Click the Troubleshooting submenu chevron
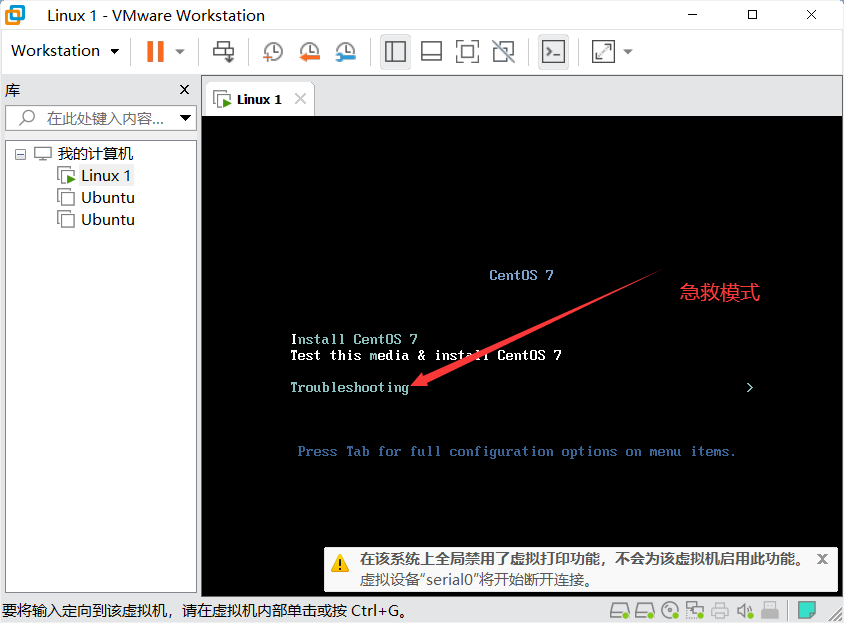The height and width of the screenshot is (623, 844). click(x=750, y=388)
